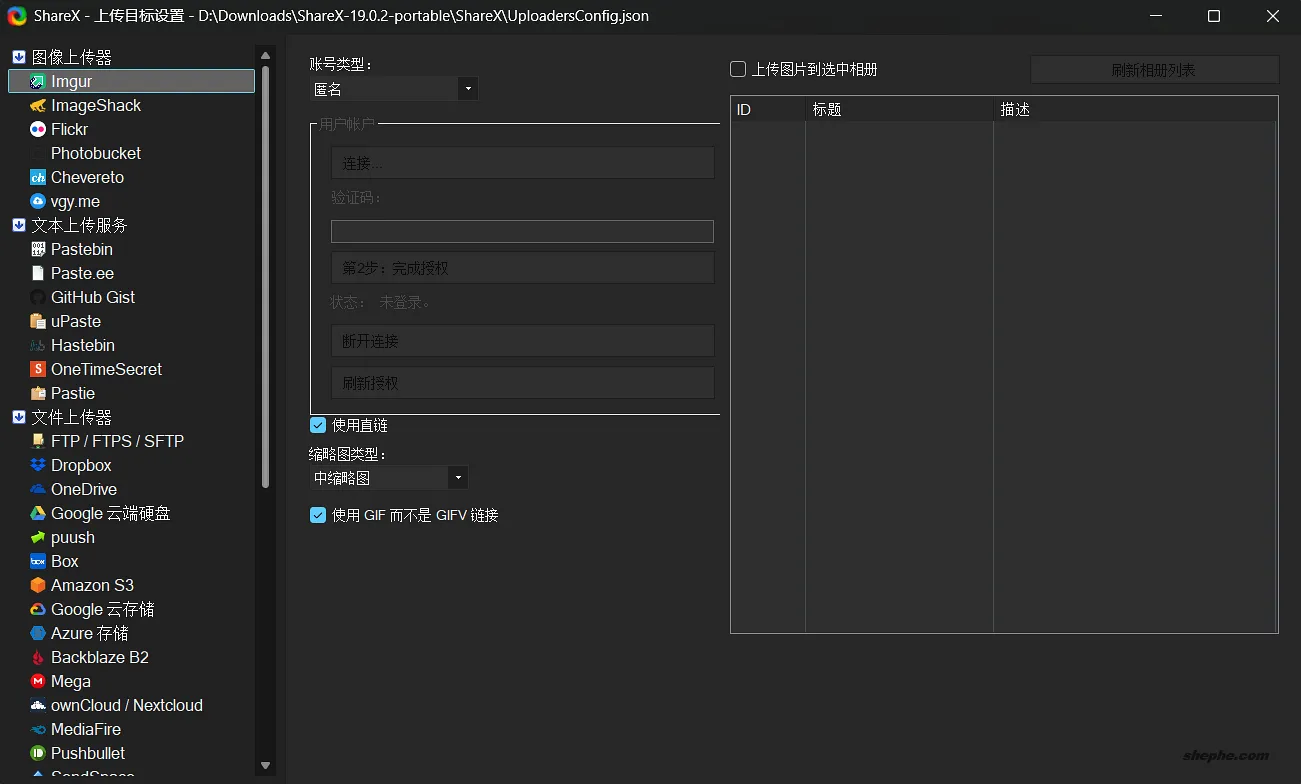The height and width of the screenshot is (784, 1301).
Task: Click the 第2步：完成授权 button
Action: (522, 267)
